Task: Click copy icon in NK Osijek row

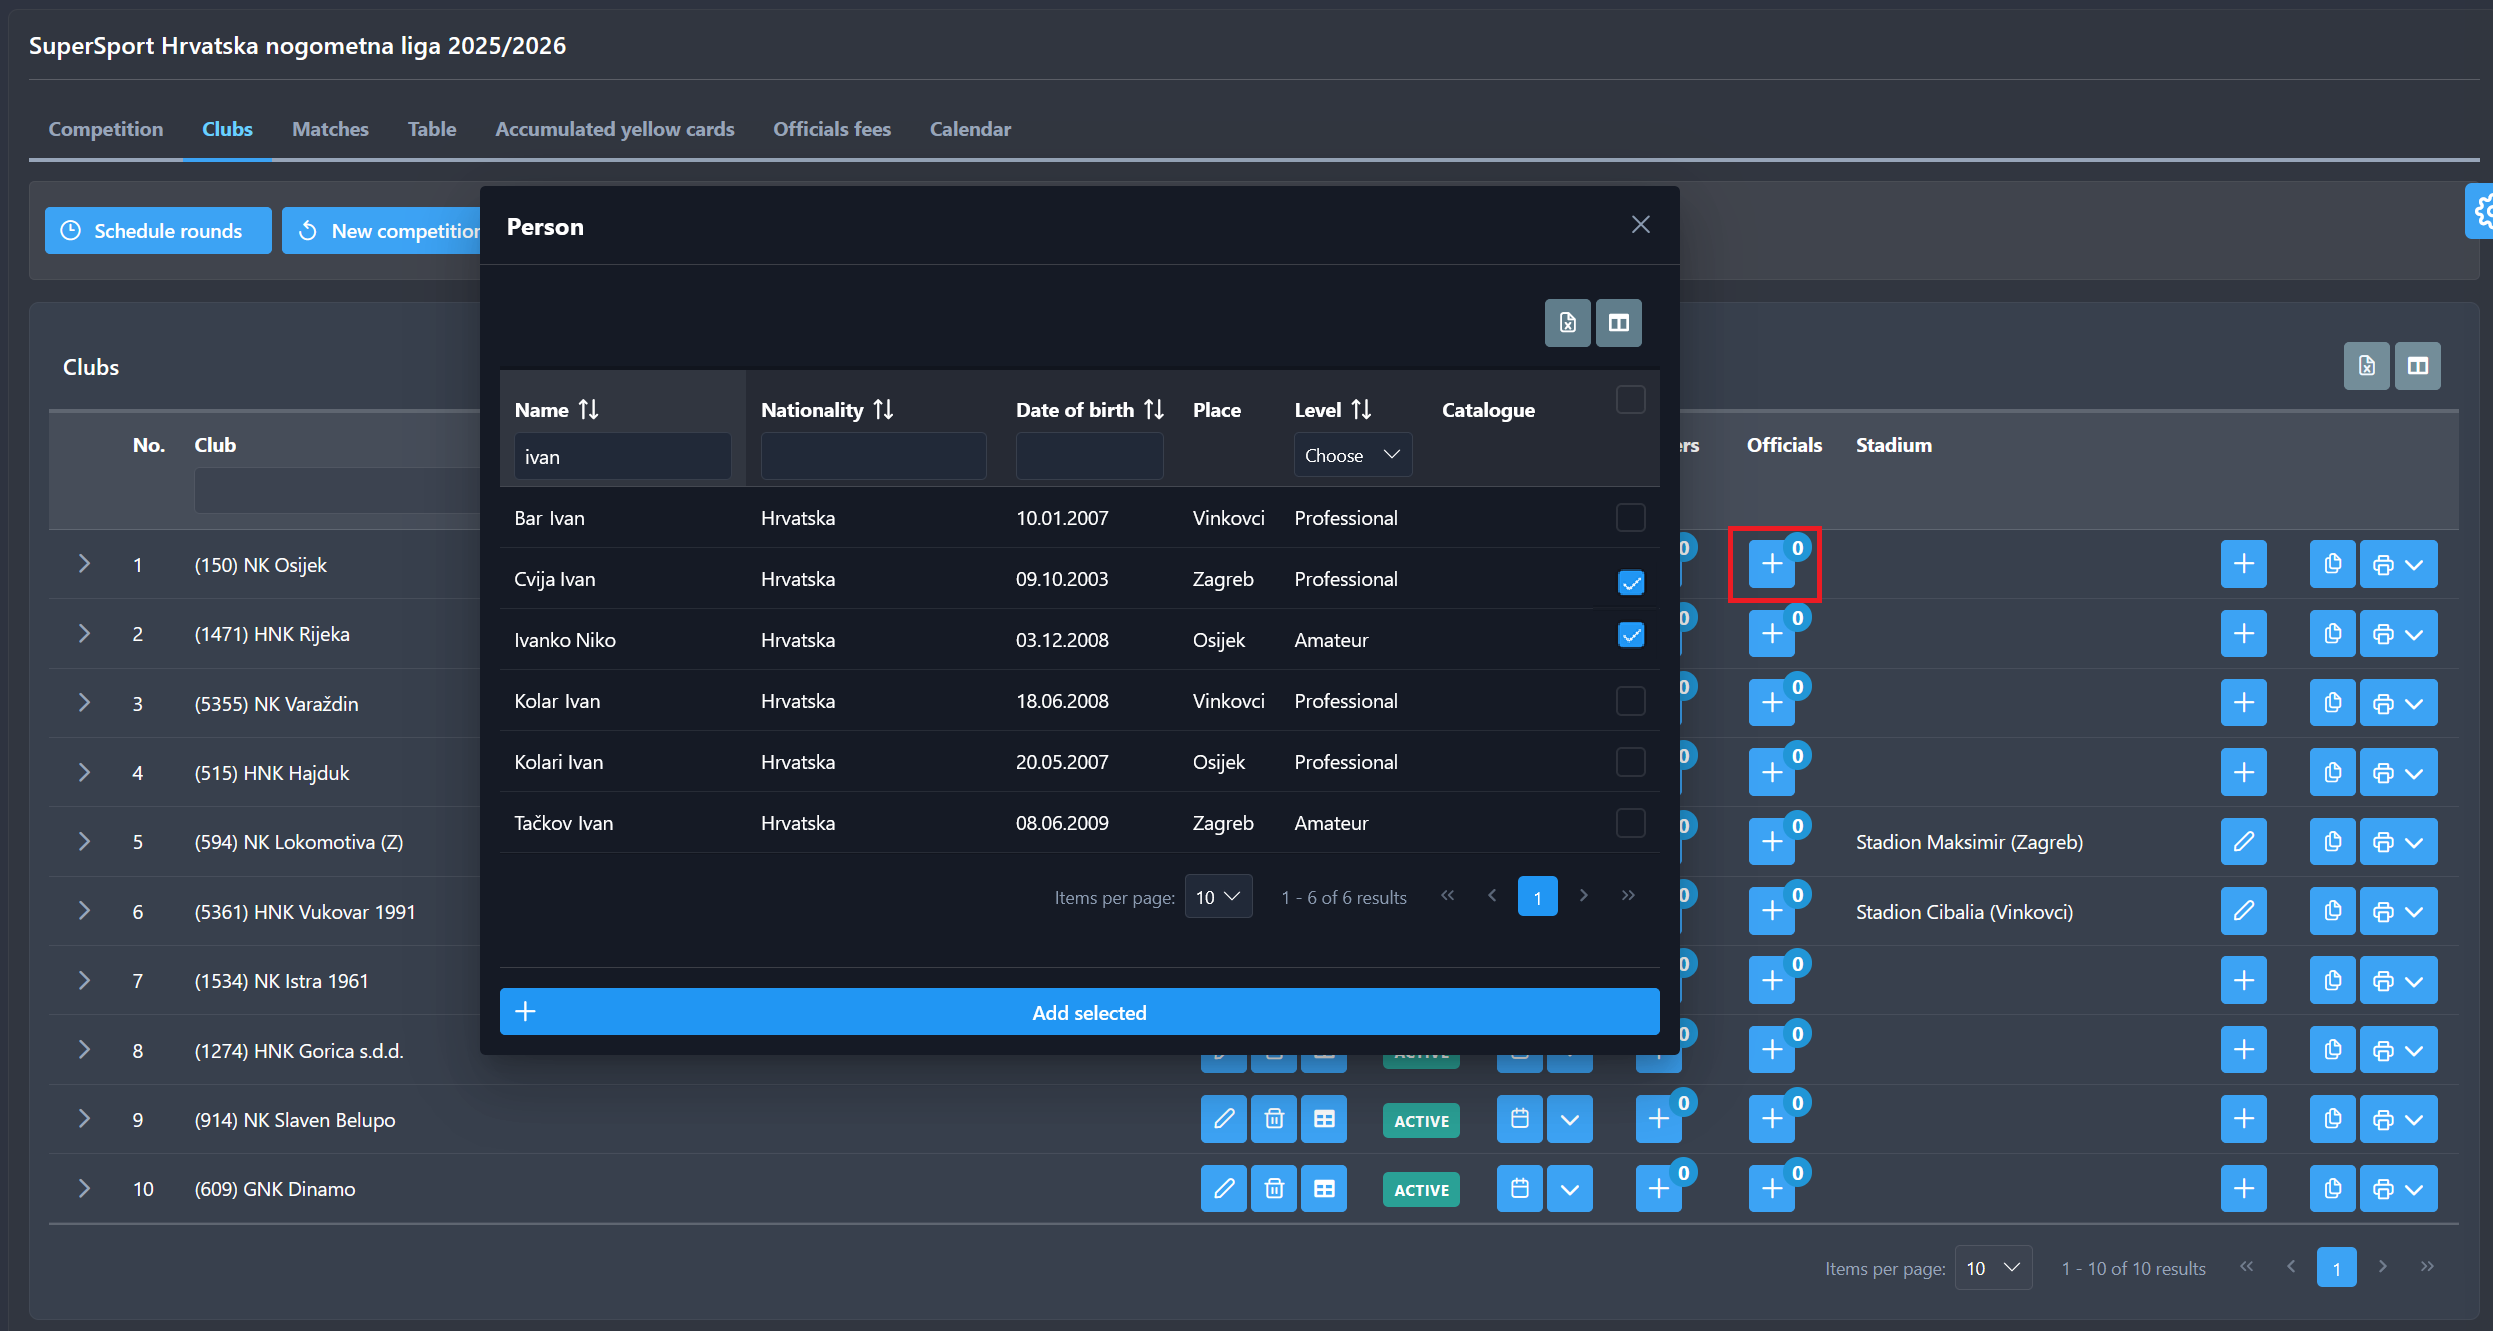Action: click(2332, 565)
